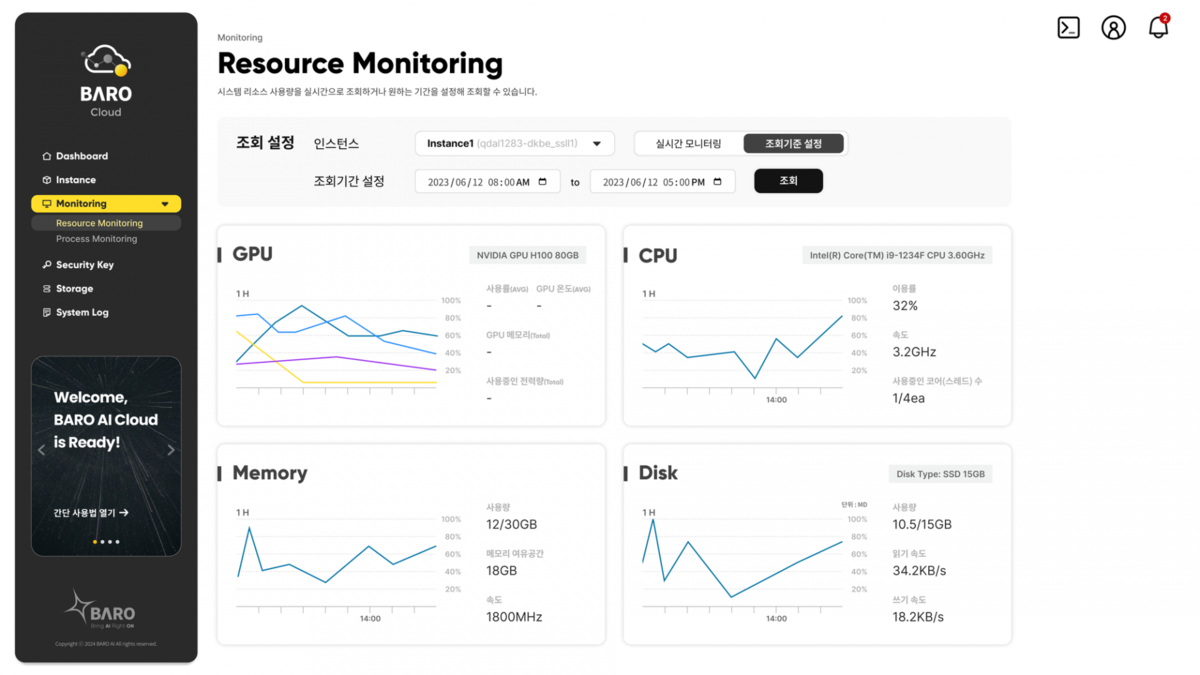Open the notifications bell
The image size is (1200, 675).
click(1158, 28)
